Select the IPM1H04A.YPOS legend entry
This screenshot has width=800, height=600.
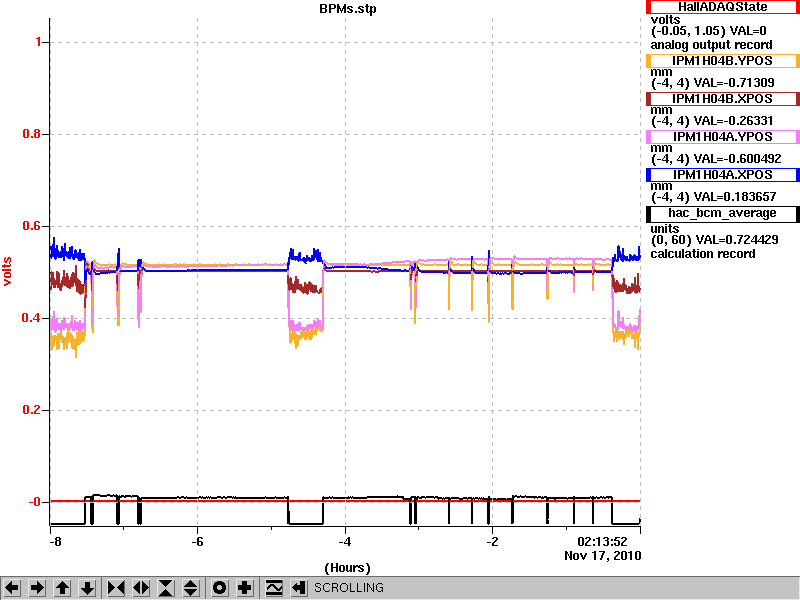coord(722,137)
